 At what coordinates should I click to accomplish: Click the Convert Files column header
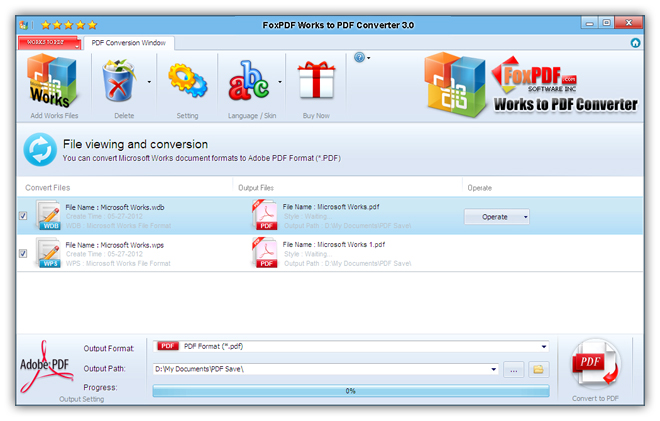pyautogui.click(x=48, y=188)
